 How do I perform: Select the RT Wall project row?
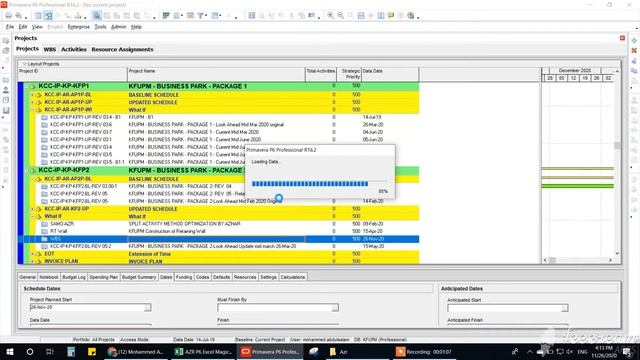pos(218,231)
